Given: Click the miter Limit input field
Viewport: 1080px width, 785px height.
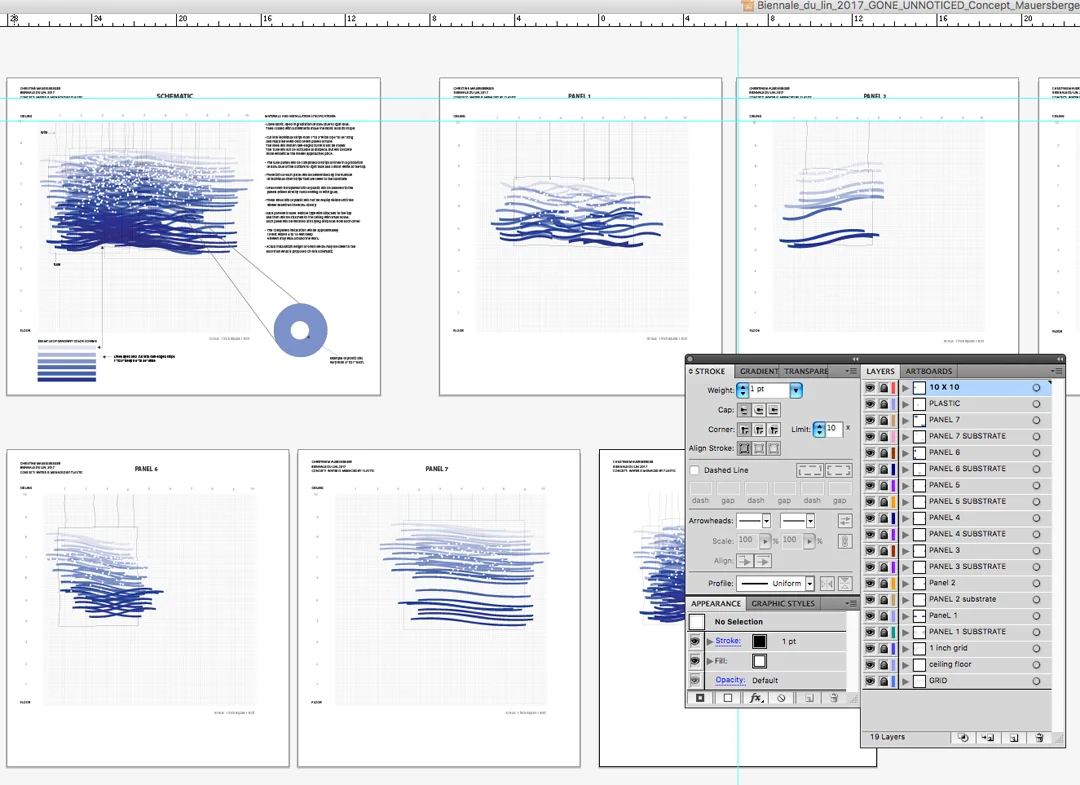Looking at the screenshot, I should click(833, 429).
